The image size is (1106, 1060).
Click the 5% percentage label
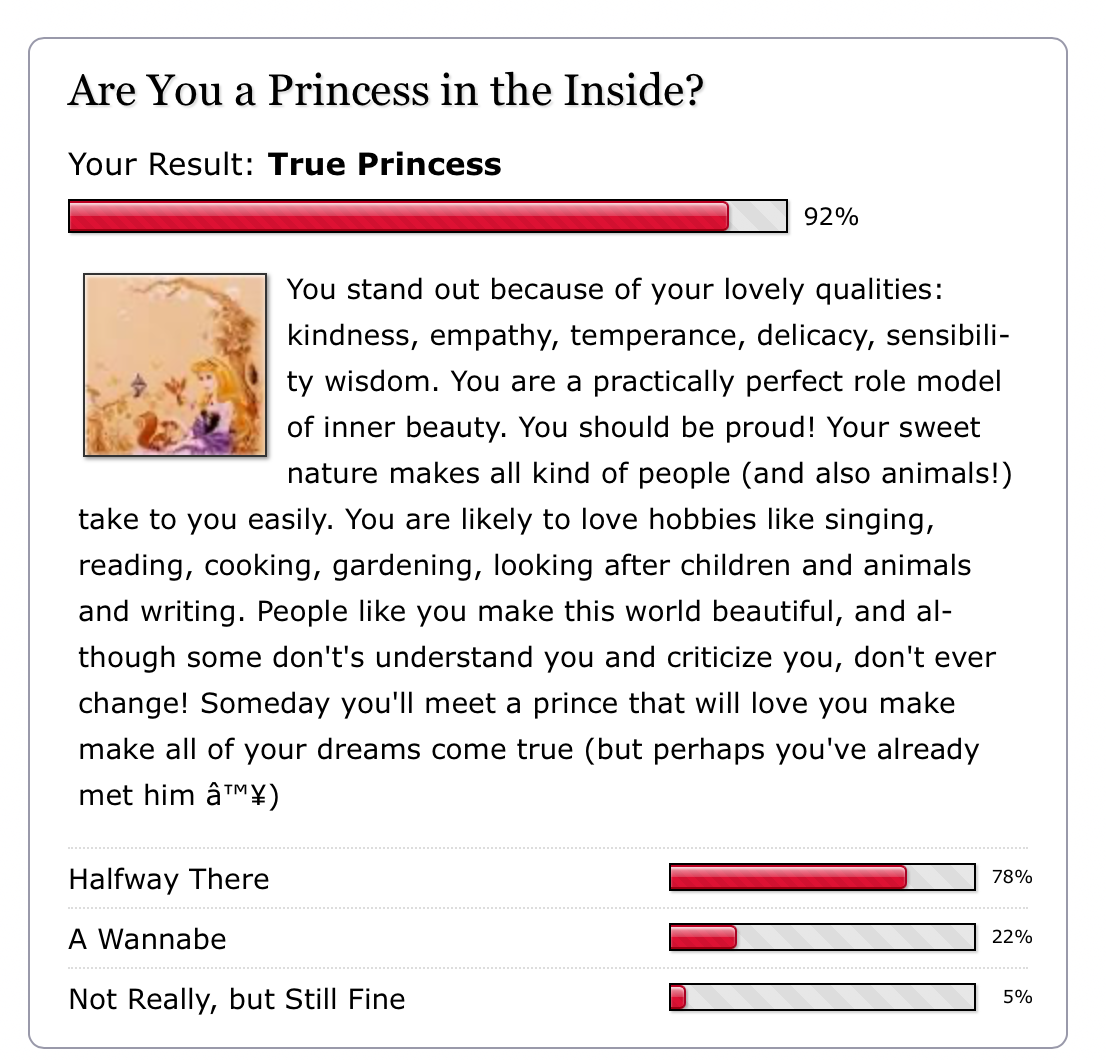pyautogui.click(x=1017, y=998)
